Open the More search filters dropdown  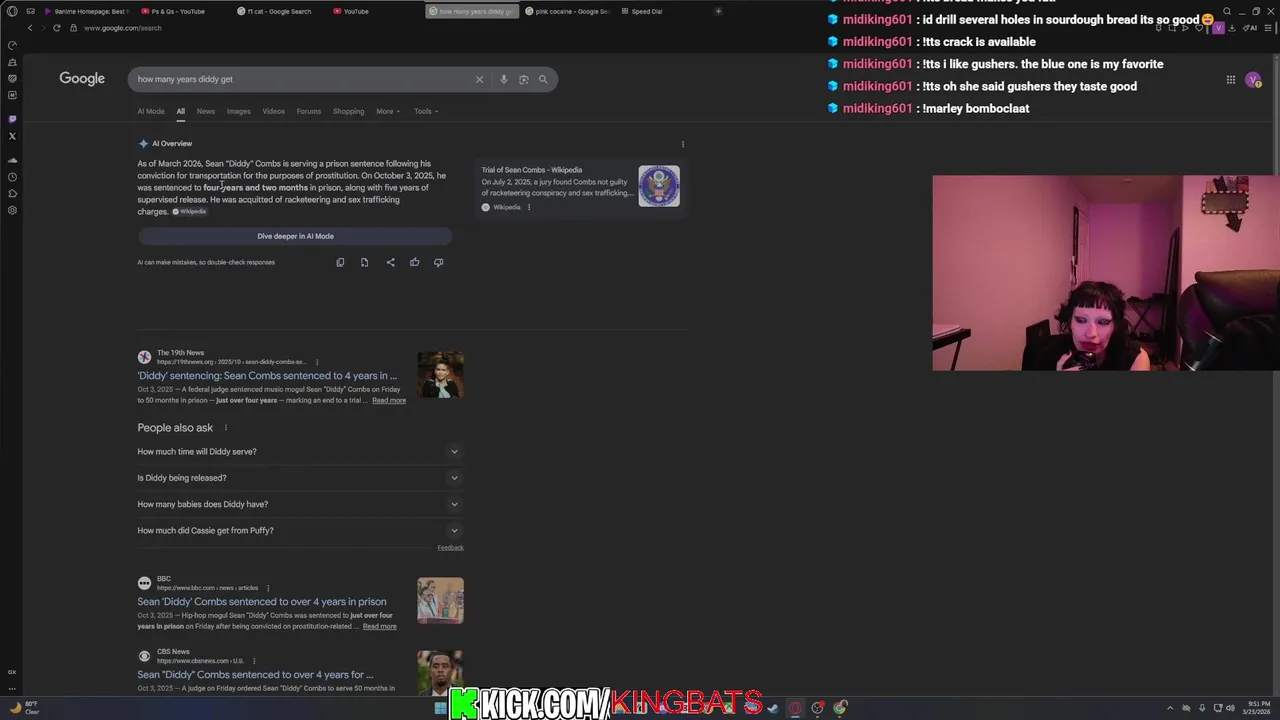388,111
